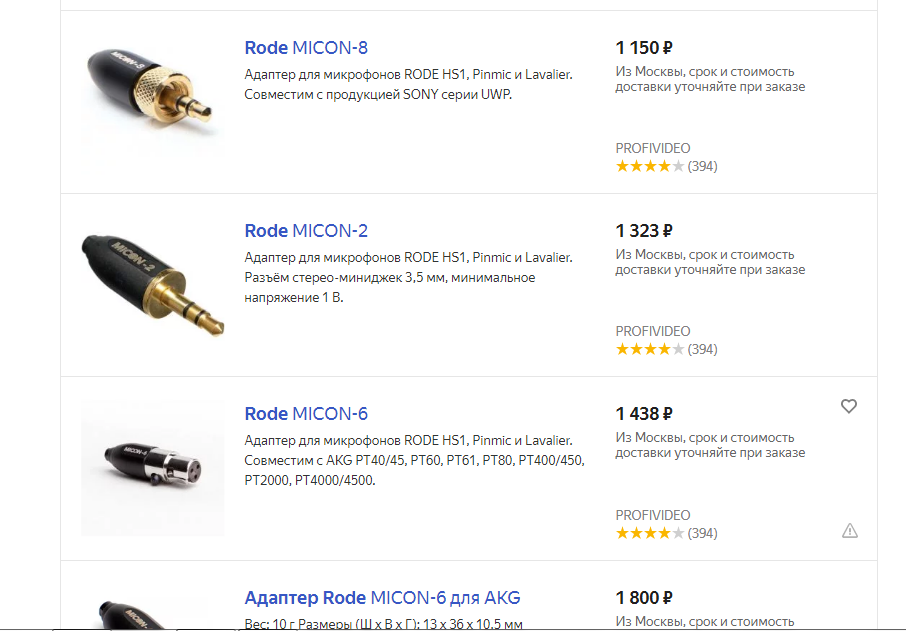Viewport: 906px width, 631px height.
Task: Click the 1 438 ₽ price
Action: click(x=644, y=414)
